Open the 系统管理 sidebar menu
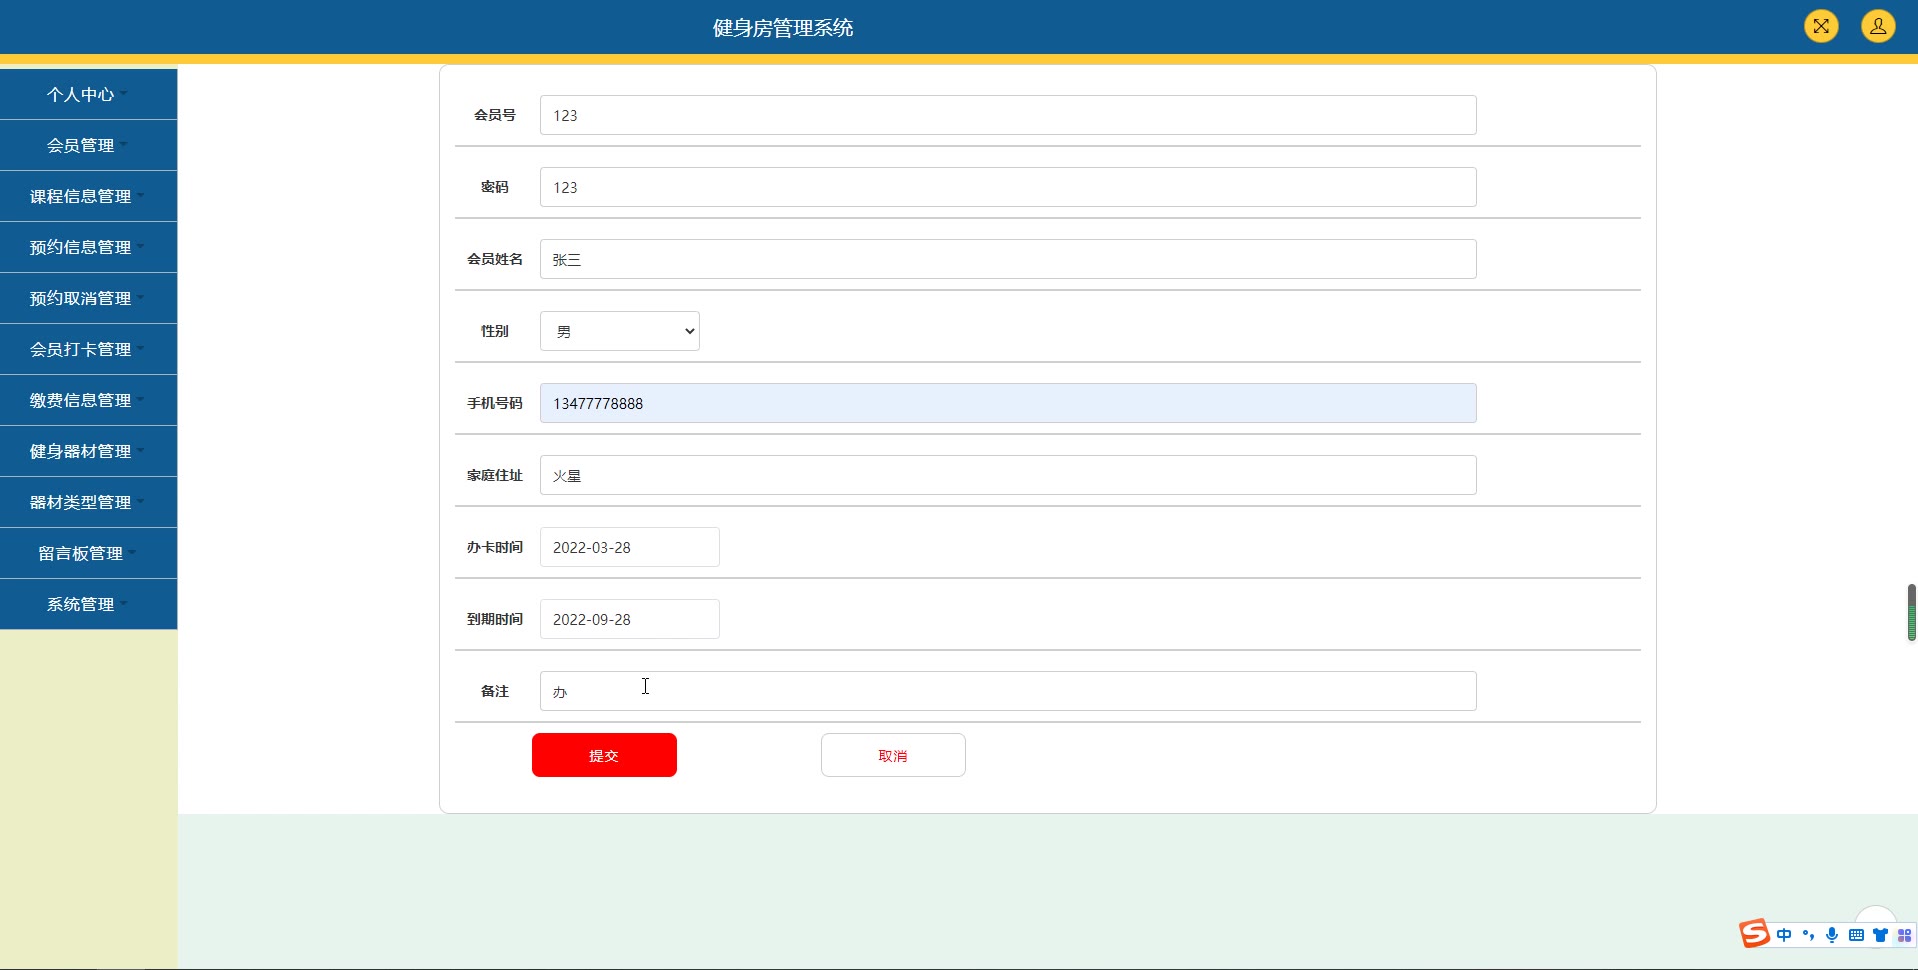The height and width of the screenshot is (970, 1918). 88,604
